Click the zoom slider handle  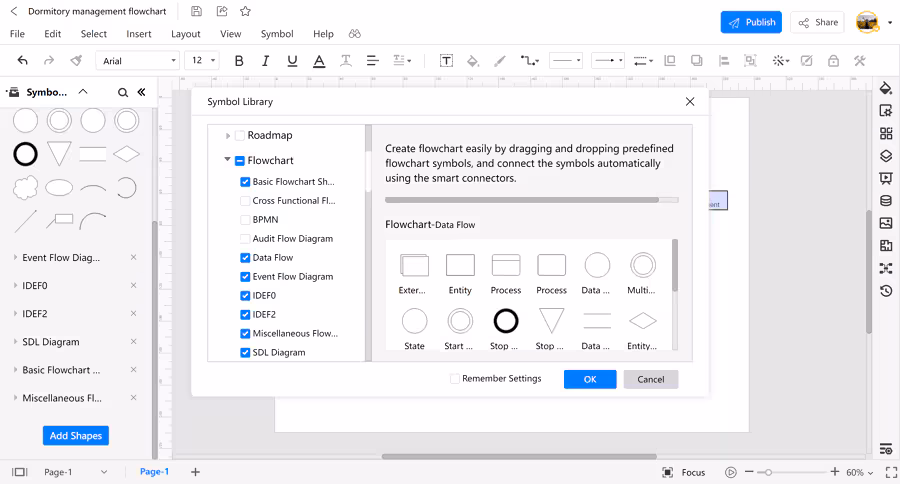768,472
